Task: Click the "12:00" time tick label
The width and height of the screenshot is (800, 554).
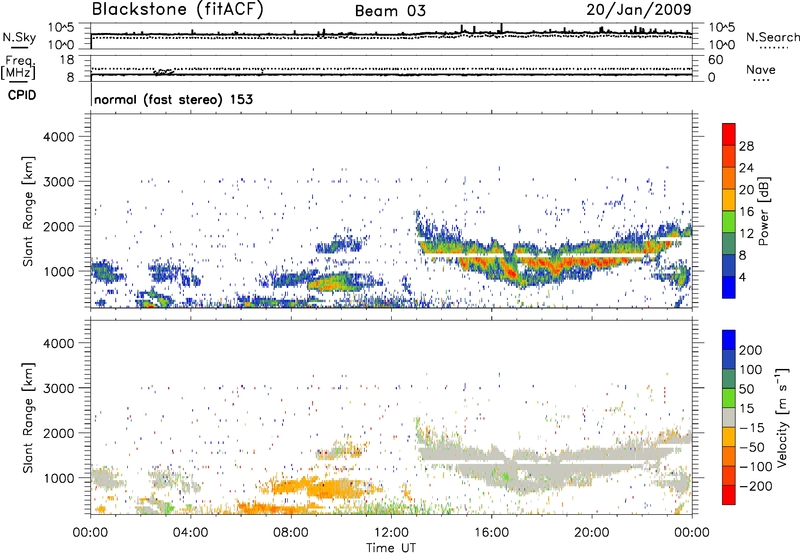Action: [391, 533]
